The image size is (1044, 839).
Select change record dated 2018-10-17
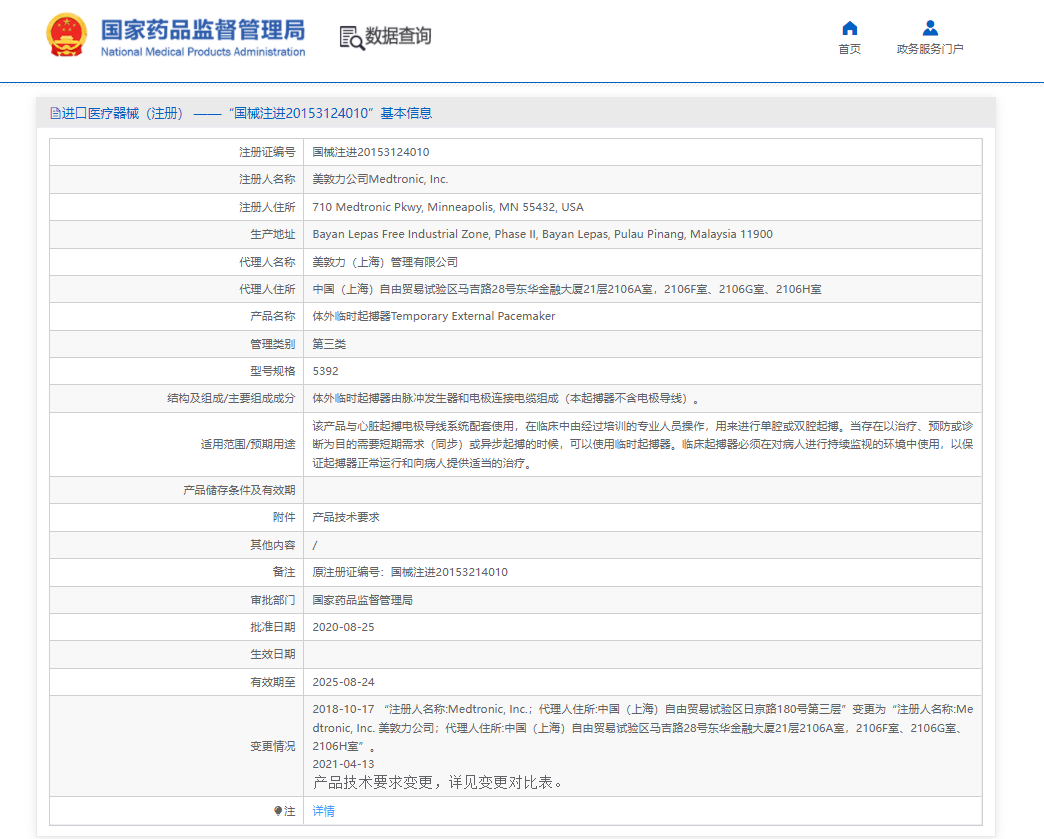643,728
